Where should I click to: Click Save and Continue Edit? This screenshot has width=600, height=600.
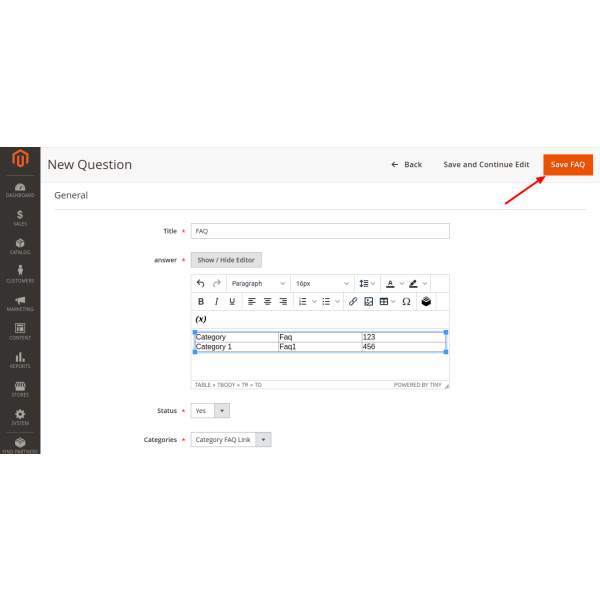coord(486,165)
